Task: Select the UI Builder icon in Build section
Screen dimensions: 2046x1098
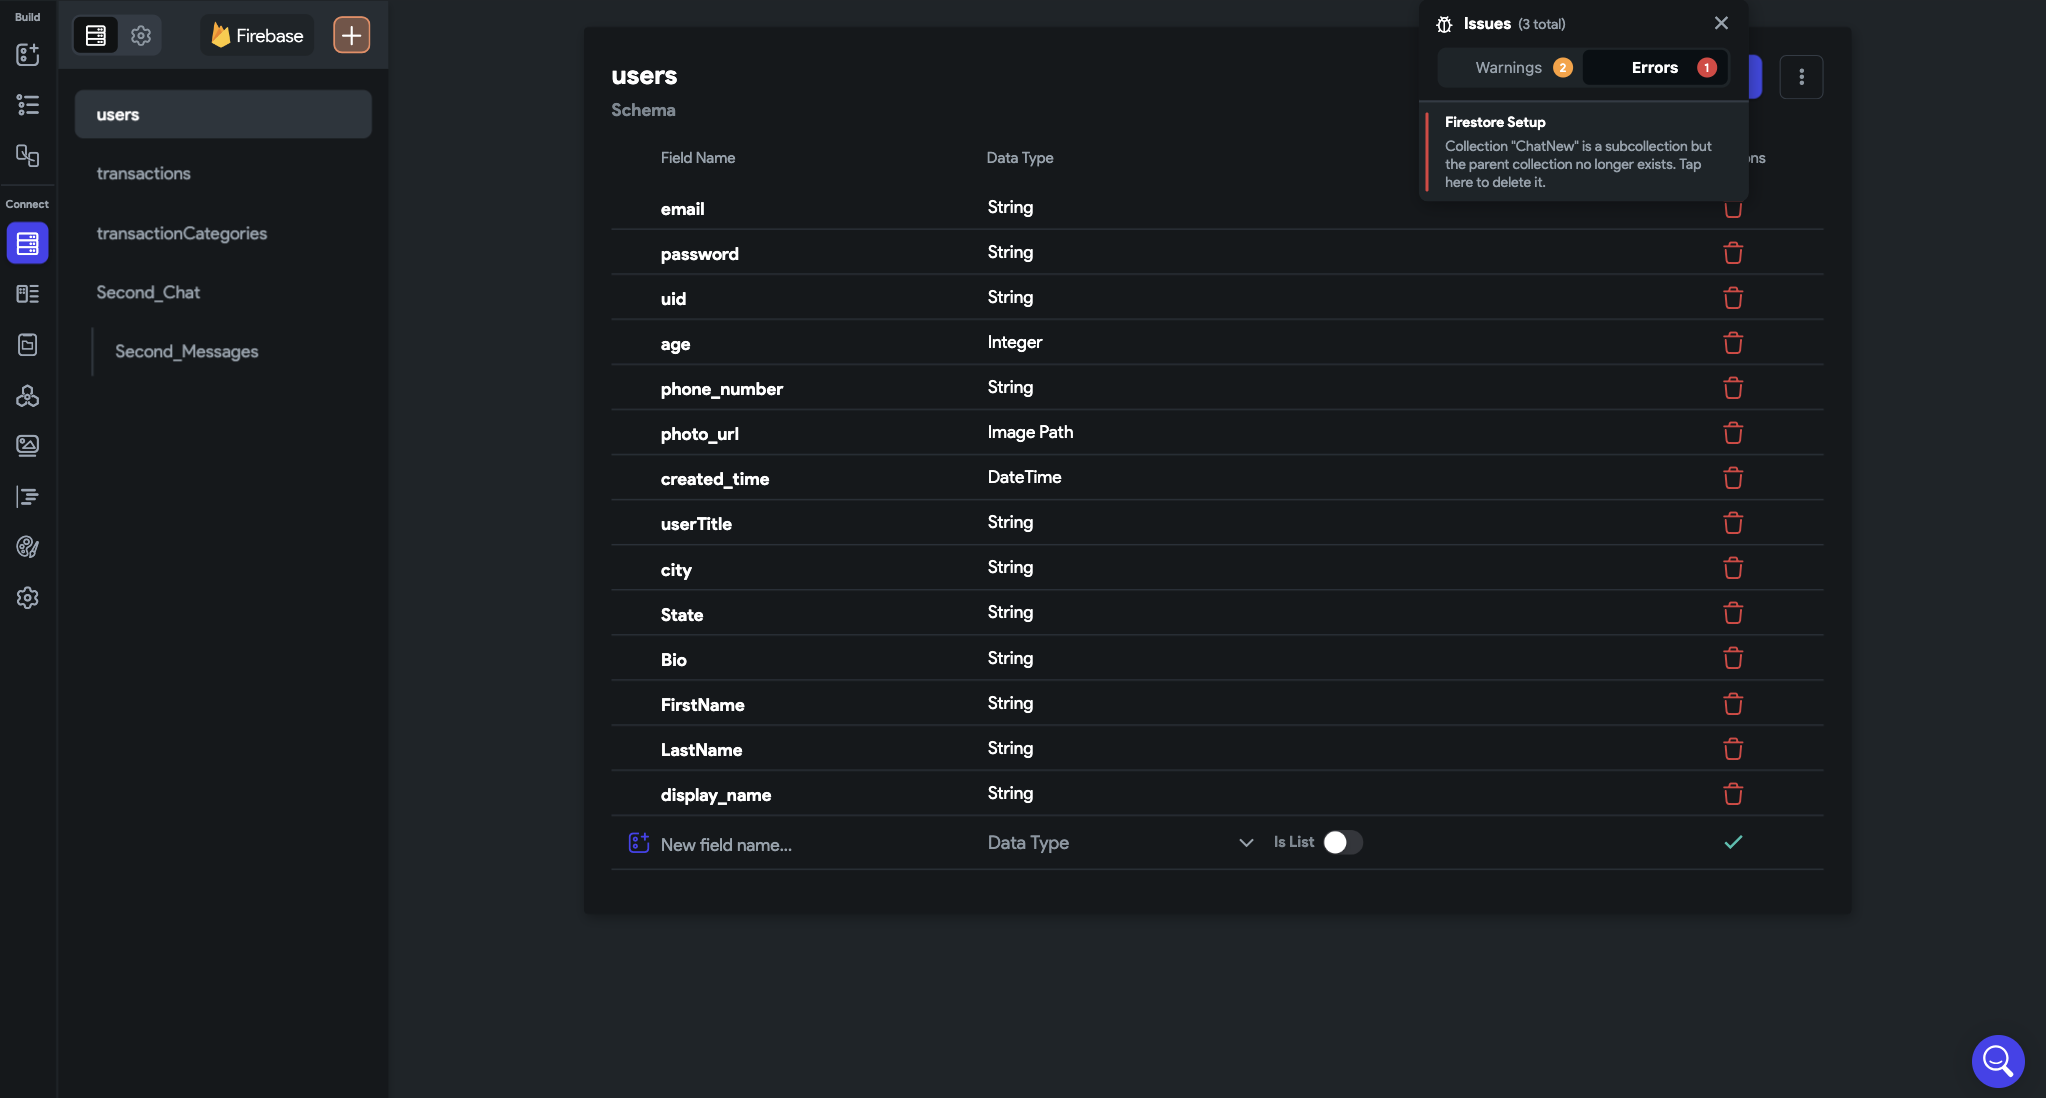Action: [x=28, y=55]
